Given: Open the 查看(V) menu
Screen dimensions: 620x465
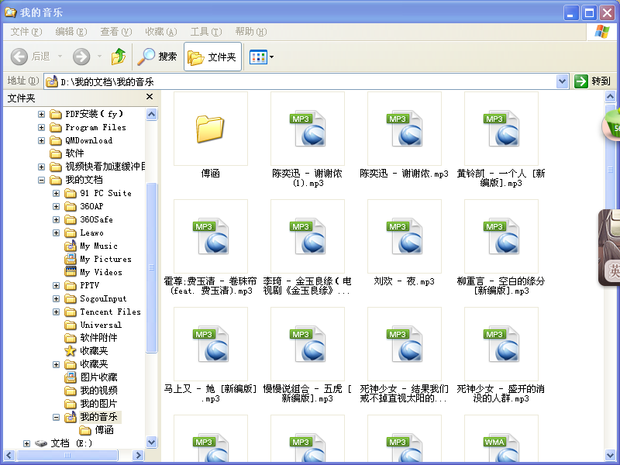Looking at the screenshot, I should (x=116, y=32).
